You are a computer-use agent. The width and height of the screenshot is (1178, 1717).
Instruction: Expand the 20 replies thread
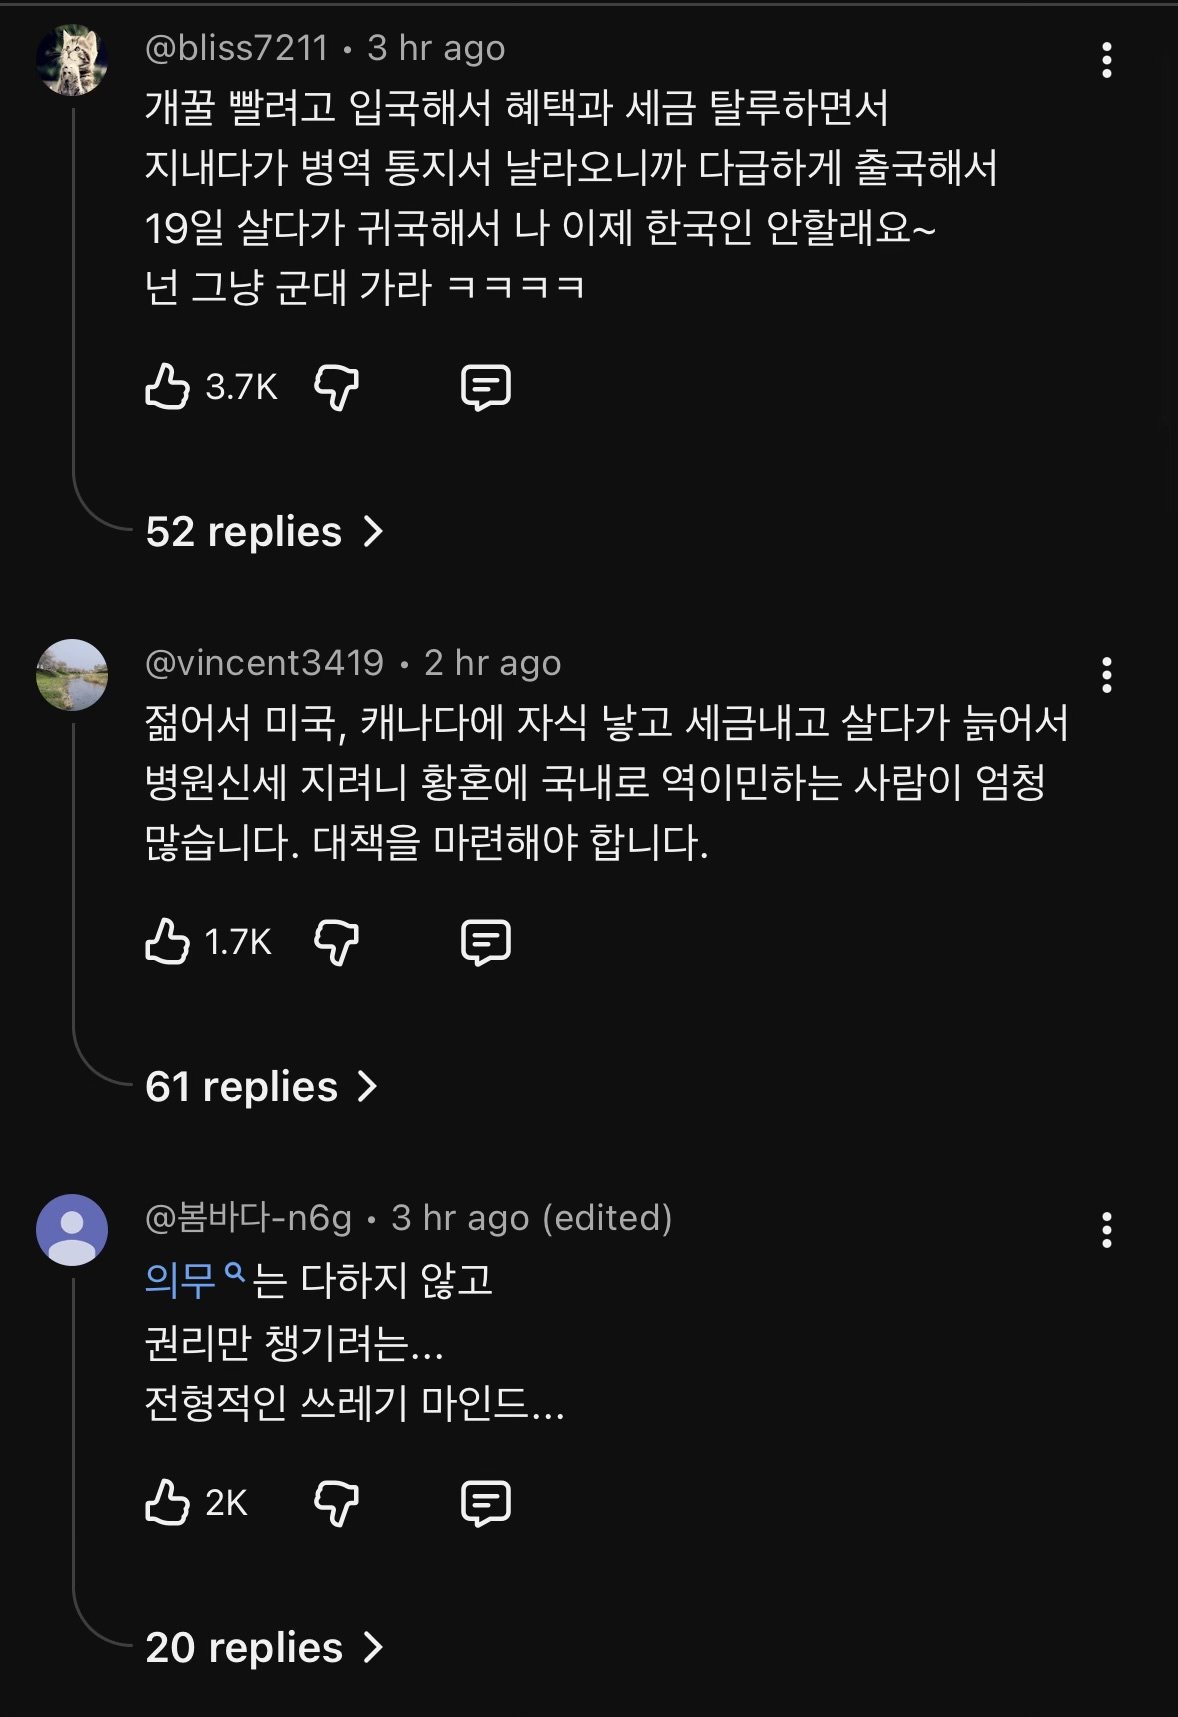tap(264, 1648)
